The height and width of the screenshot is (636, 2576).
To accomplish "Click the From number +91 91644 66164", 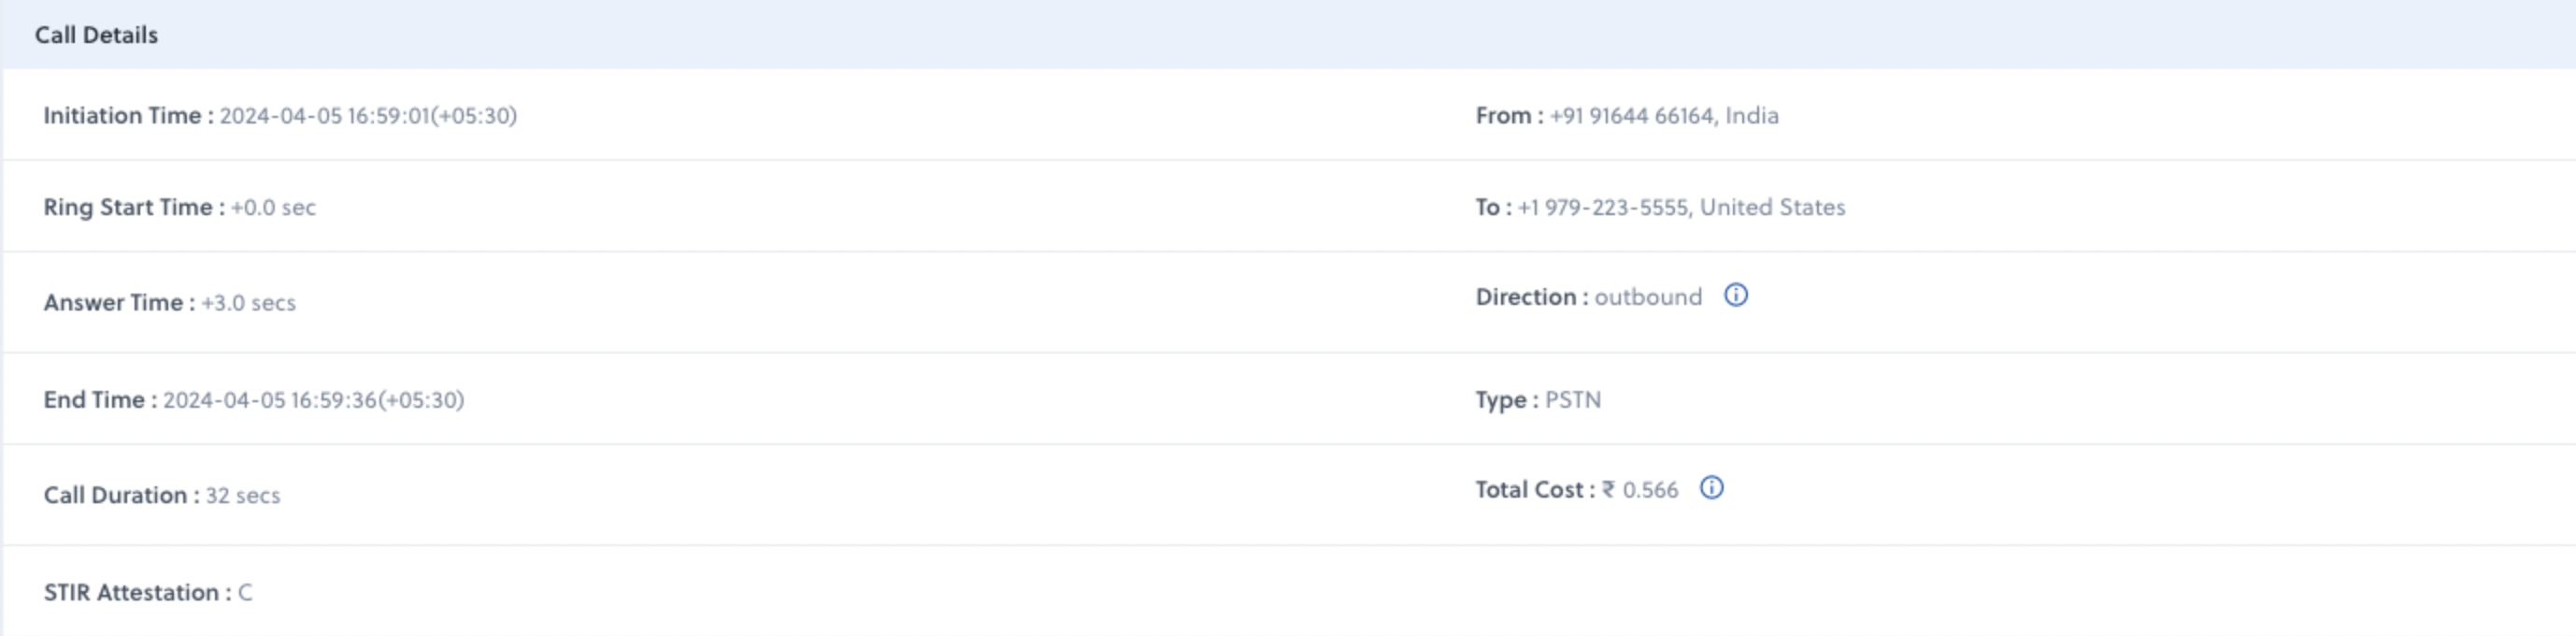I will click(1632, 116).
